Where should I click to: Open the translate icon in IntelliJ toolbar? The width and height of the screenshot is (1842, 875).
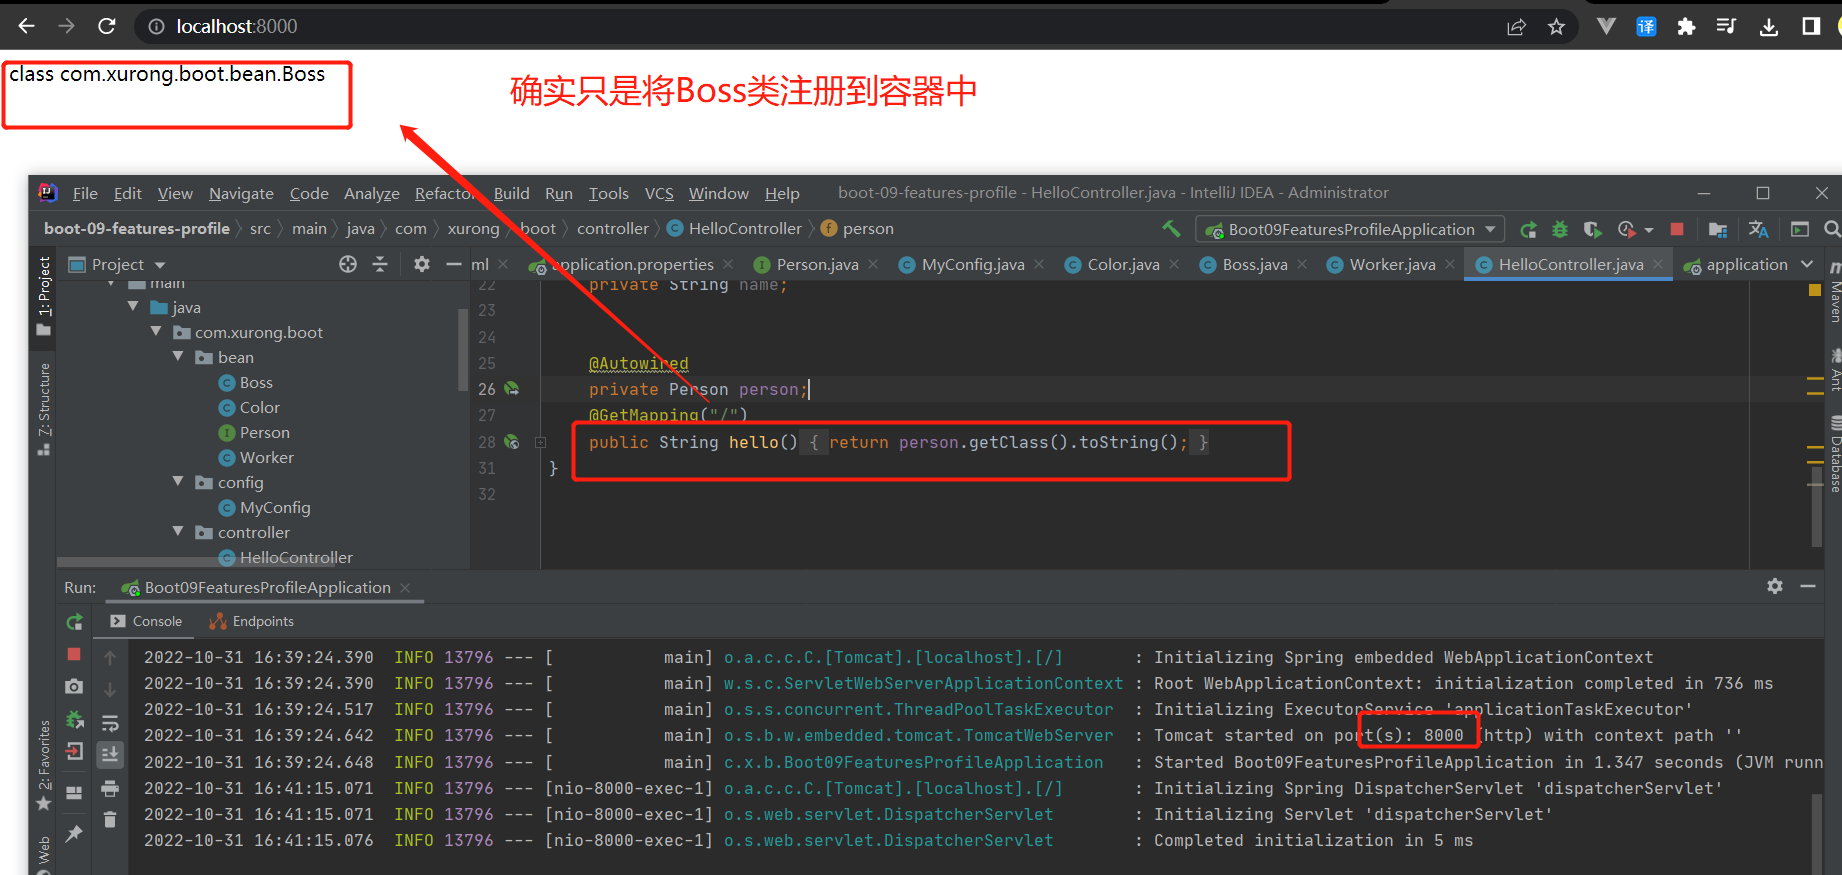point(1758,229)
